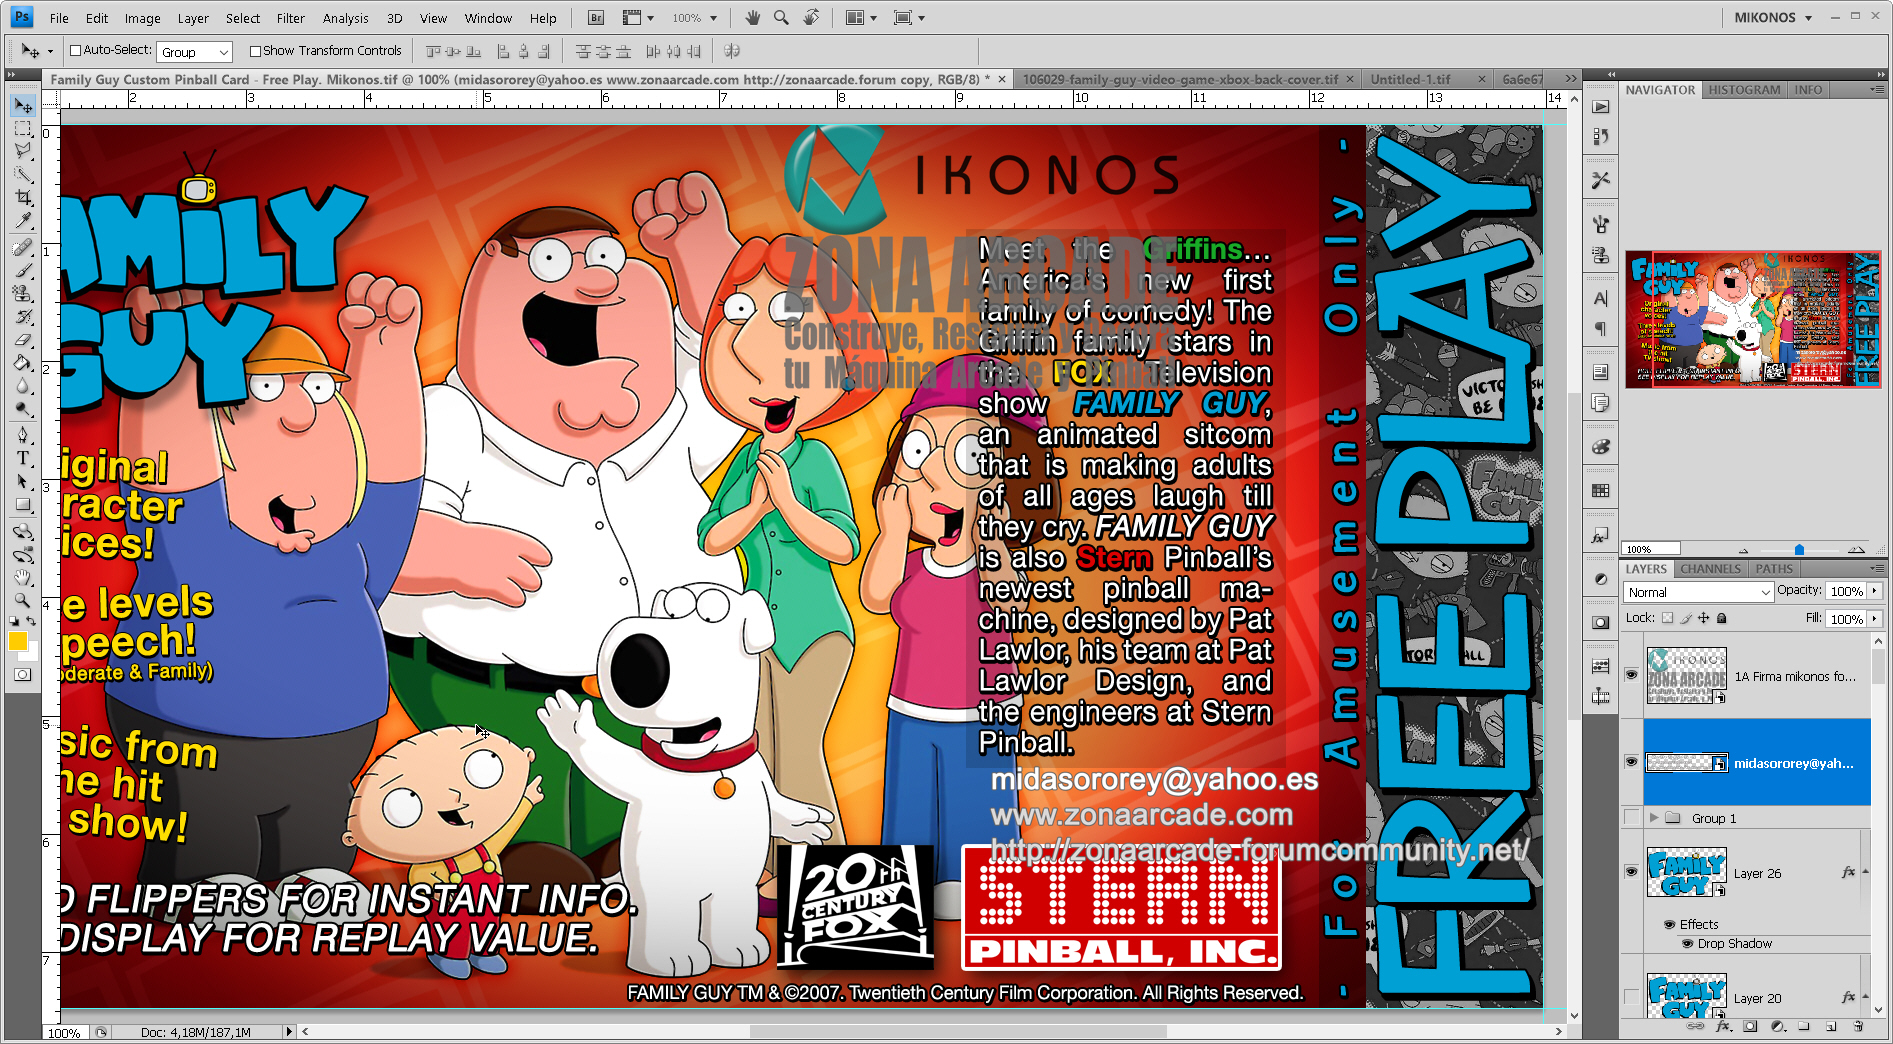Viewport: 1893px width, 1044px height.
Task: Select the Rectangular Marquee tool
Action: pos(22,129)
